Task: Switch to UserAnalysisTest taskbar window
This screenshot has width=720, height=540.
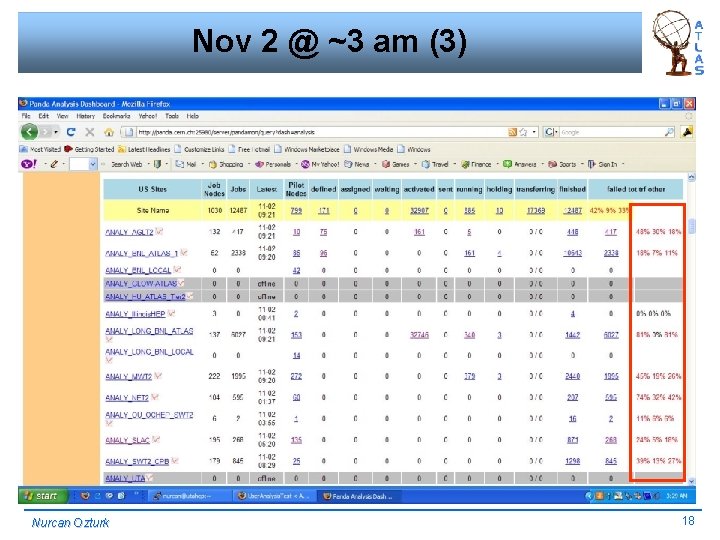Action: click(x=274, y=496)
